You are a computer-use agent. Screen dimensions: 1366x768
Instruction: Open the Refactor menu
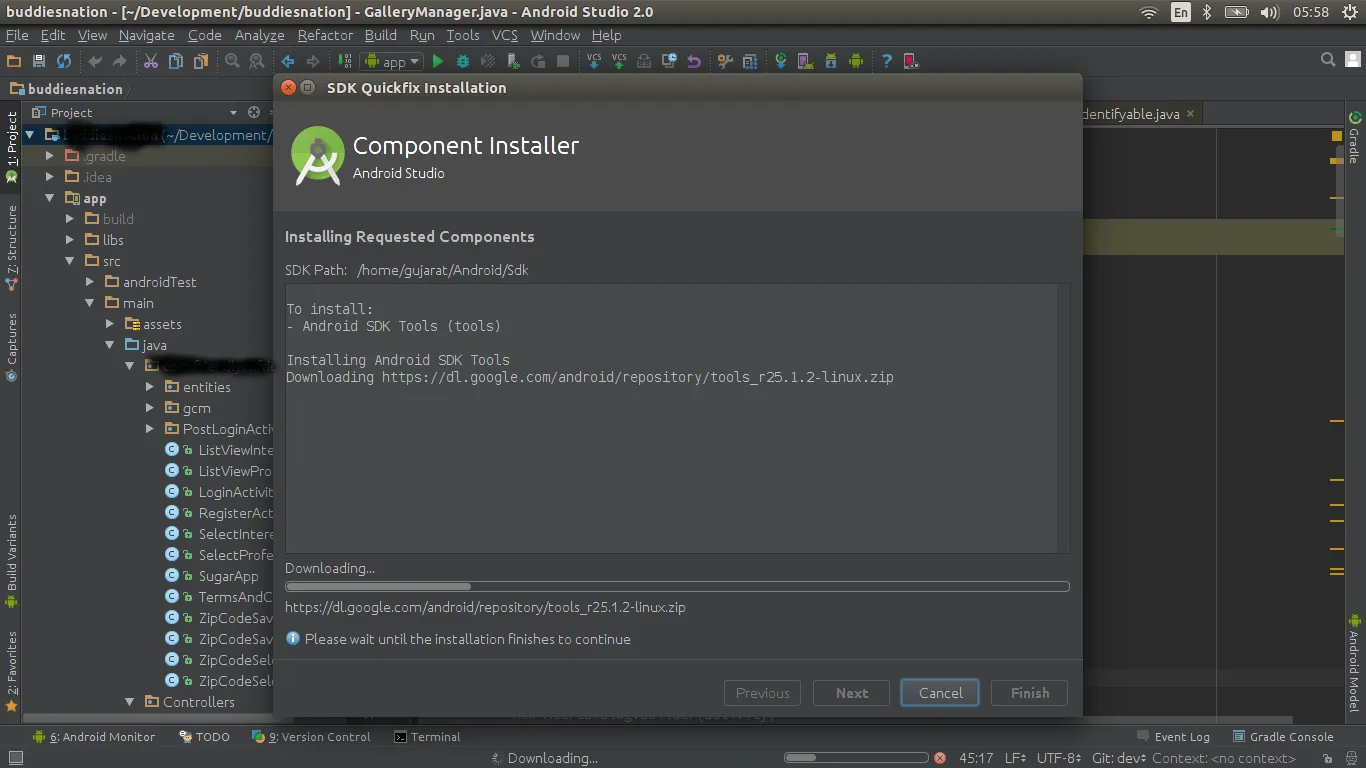point(325,35)
